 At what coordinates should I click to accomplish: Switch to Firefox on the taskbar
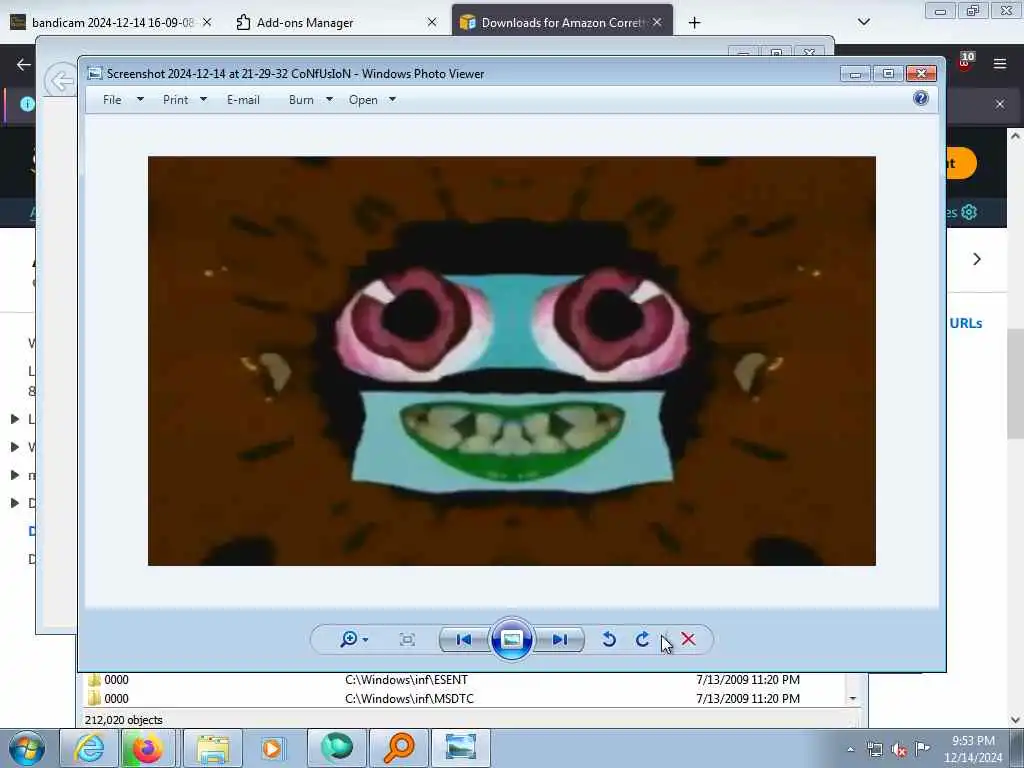point(148,748)
